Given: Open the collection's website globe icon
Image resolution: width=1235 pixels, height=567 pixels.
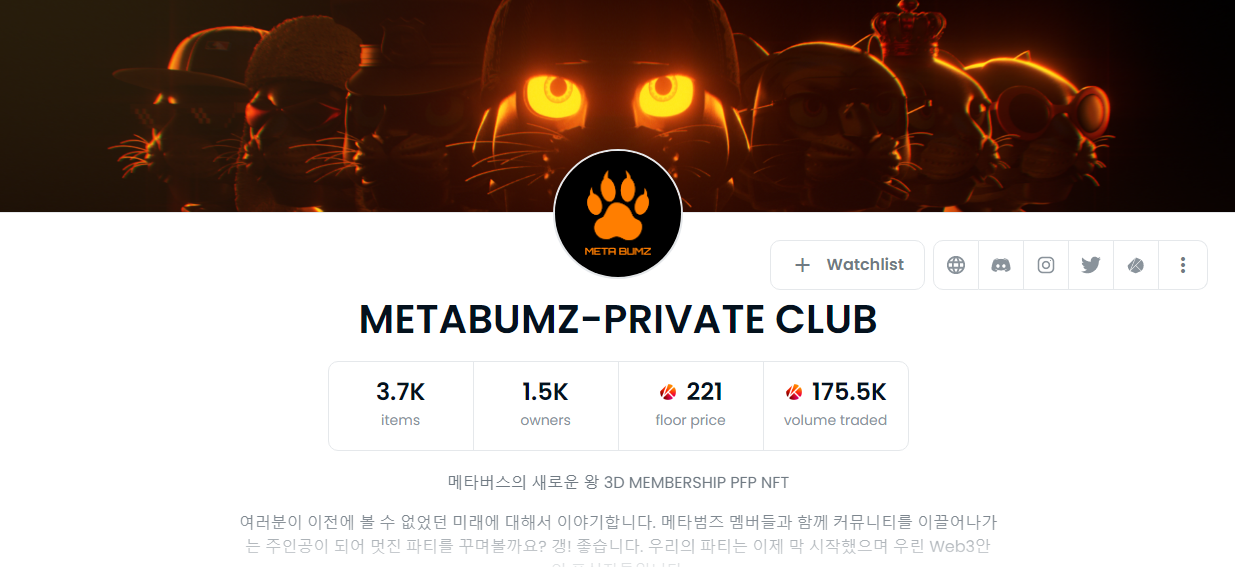Looking at the screenshot, I should coord(956,265).
